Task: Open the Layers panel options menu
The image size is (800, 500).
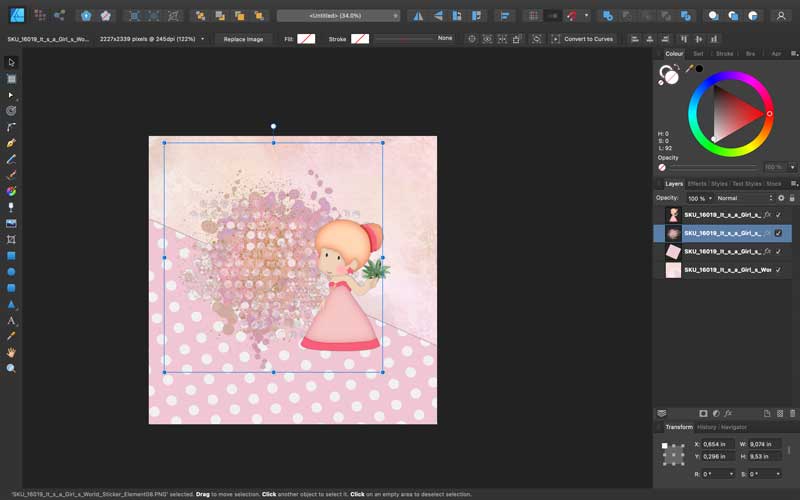Action: pos(794,184)
